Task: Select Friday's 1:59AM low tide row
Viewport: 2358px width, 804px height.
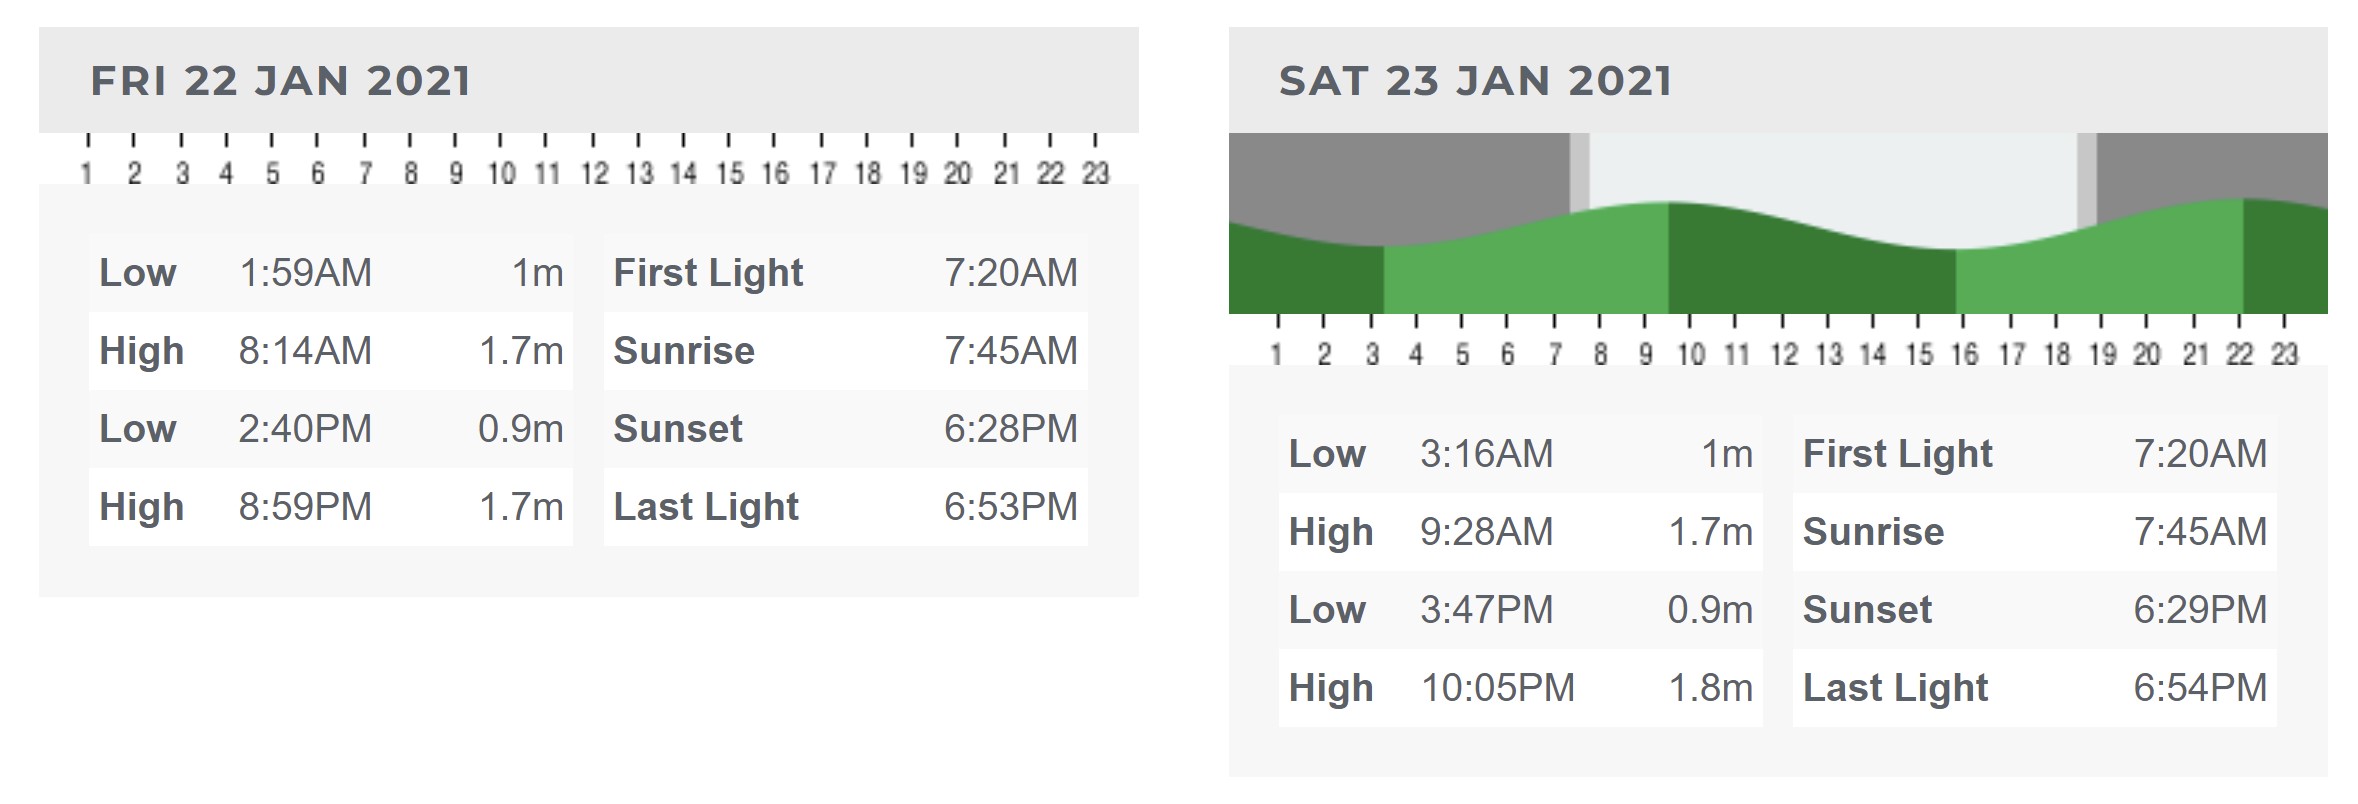Action: [331, 273]
